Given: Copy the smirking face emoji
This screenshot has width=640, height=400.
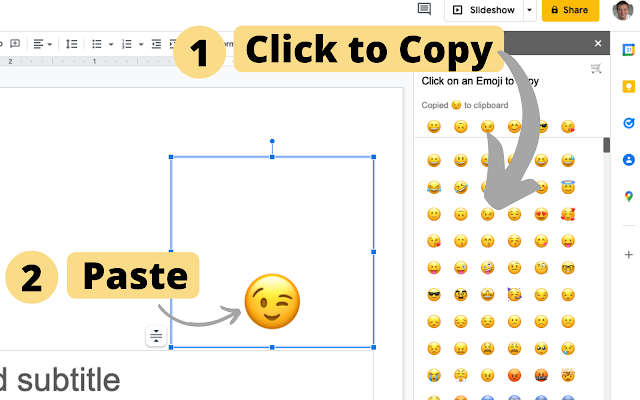Looking at the screenshot, I should coord(541,295).
